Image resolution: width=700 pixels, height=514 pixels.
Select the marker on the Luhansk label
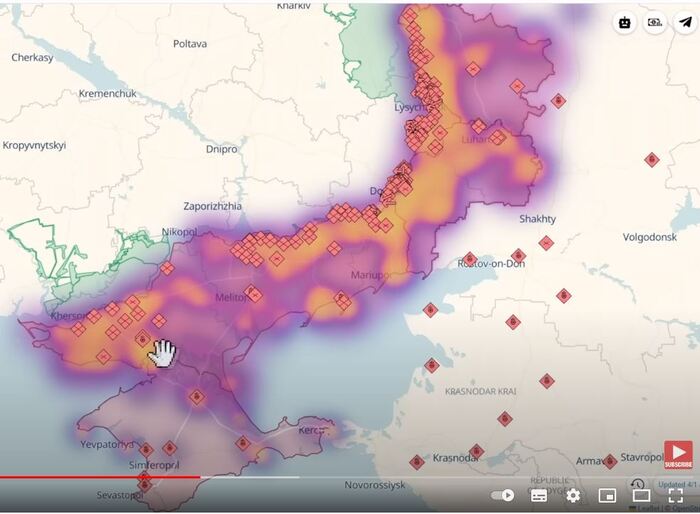497,138
